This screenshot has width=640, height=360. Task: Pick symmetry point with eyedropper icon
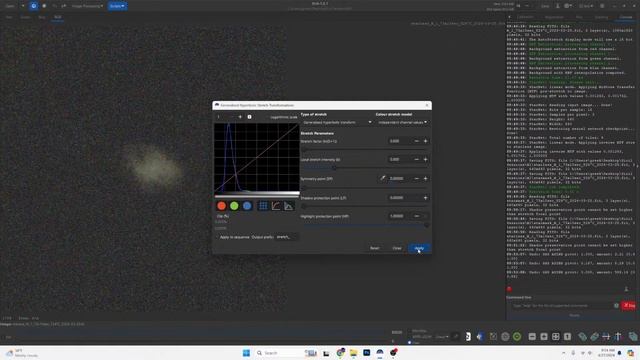pos(382,178)
